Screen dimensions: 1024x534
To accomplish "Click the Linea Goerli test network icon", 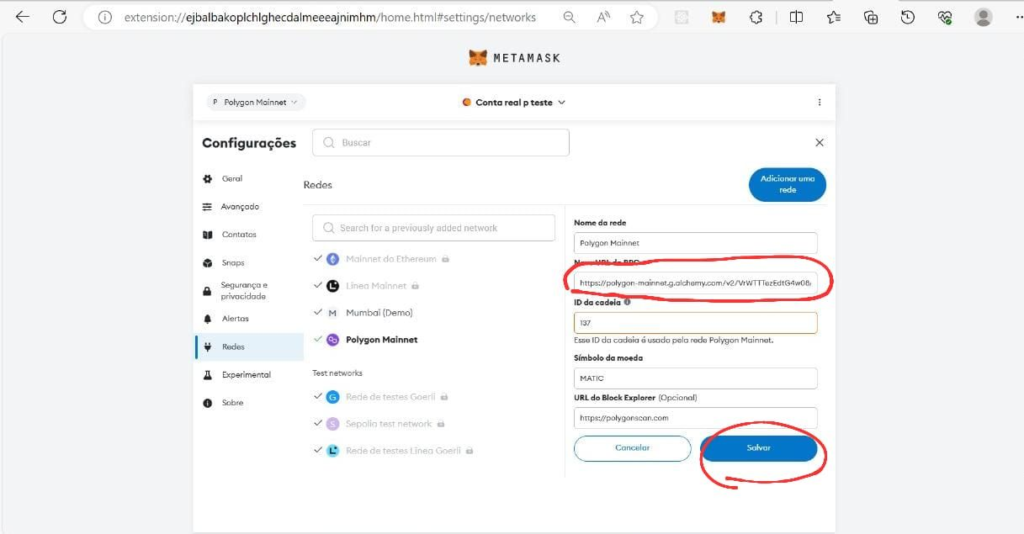I will 332,450.
